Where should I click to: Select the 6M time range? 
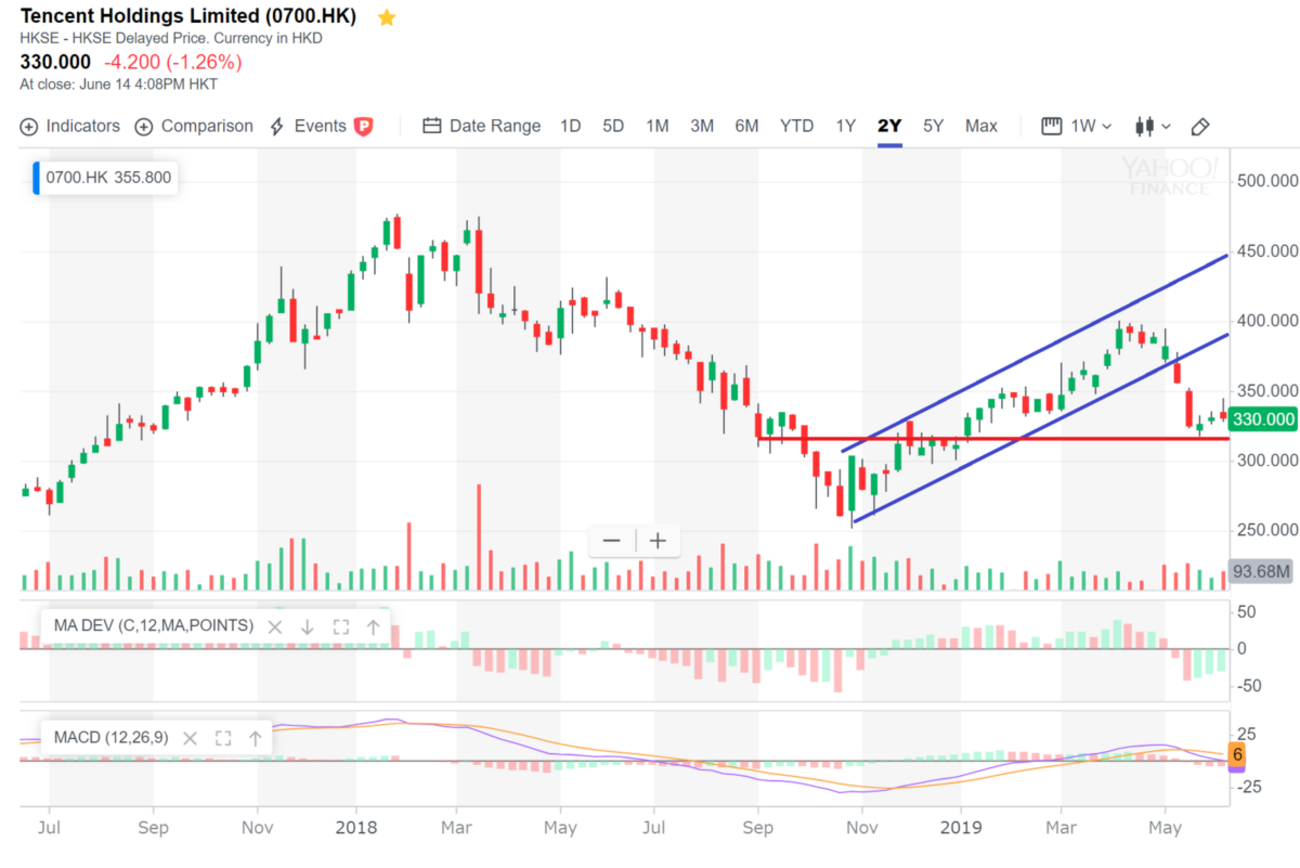pos(747,126)
